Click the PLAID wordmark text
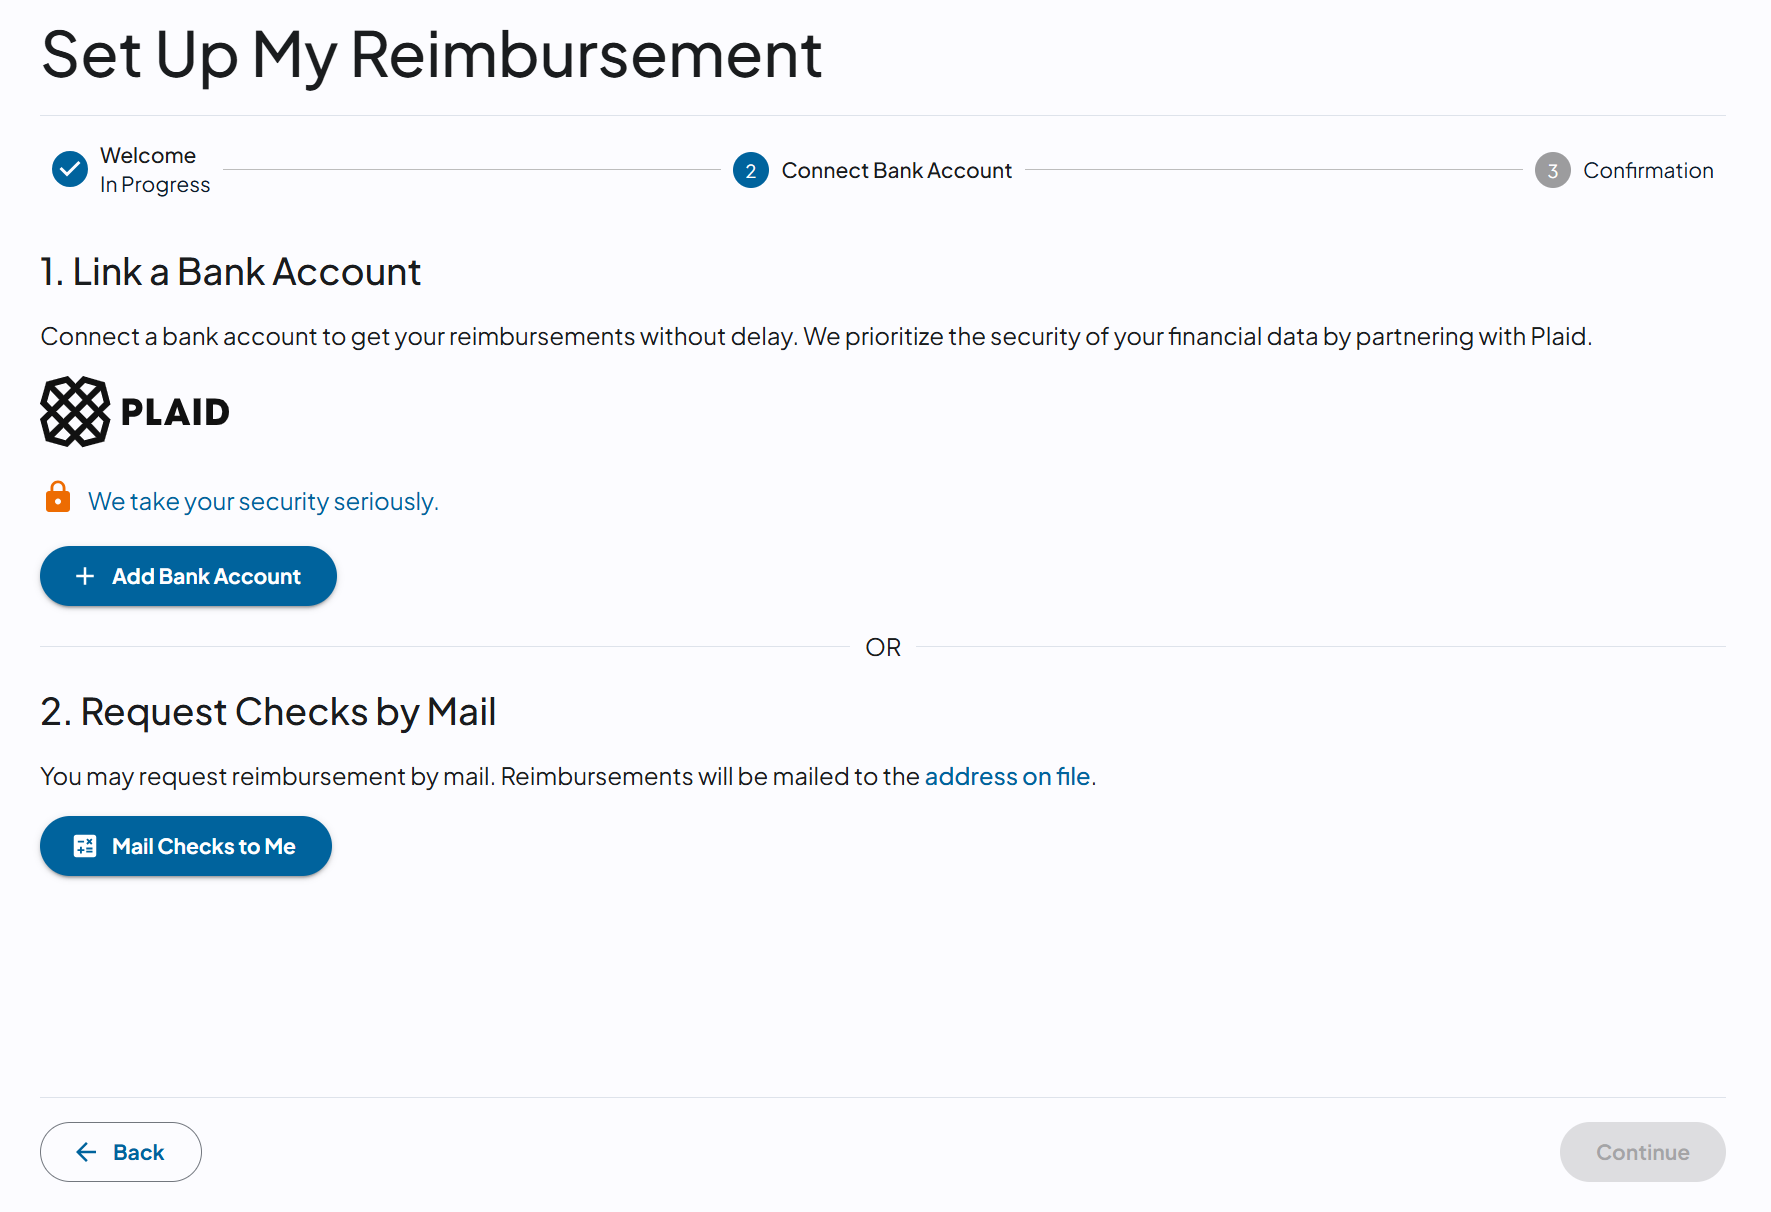 pos(175,412)
